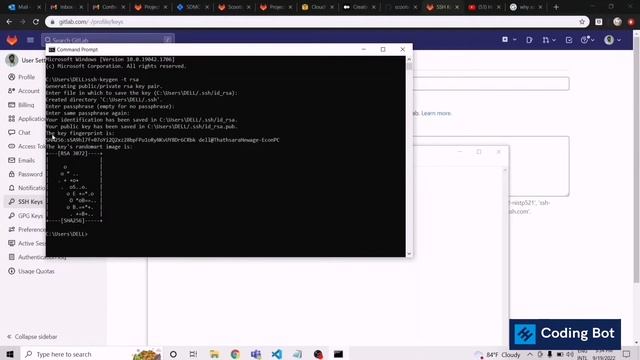Open GPG Keys in sidebar
Viewport: 640px width, 360px height.
click(30, 216)
